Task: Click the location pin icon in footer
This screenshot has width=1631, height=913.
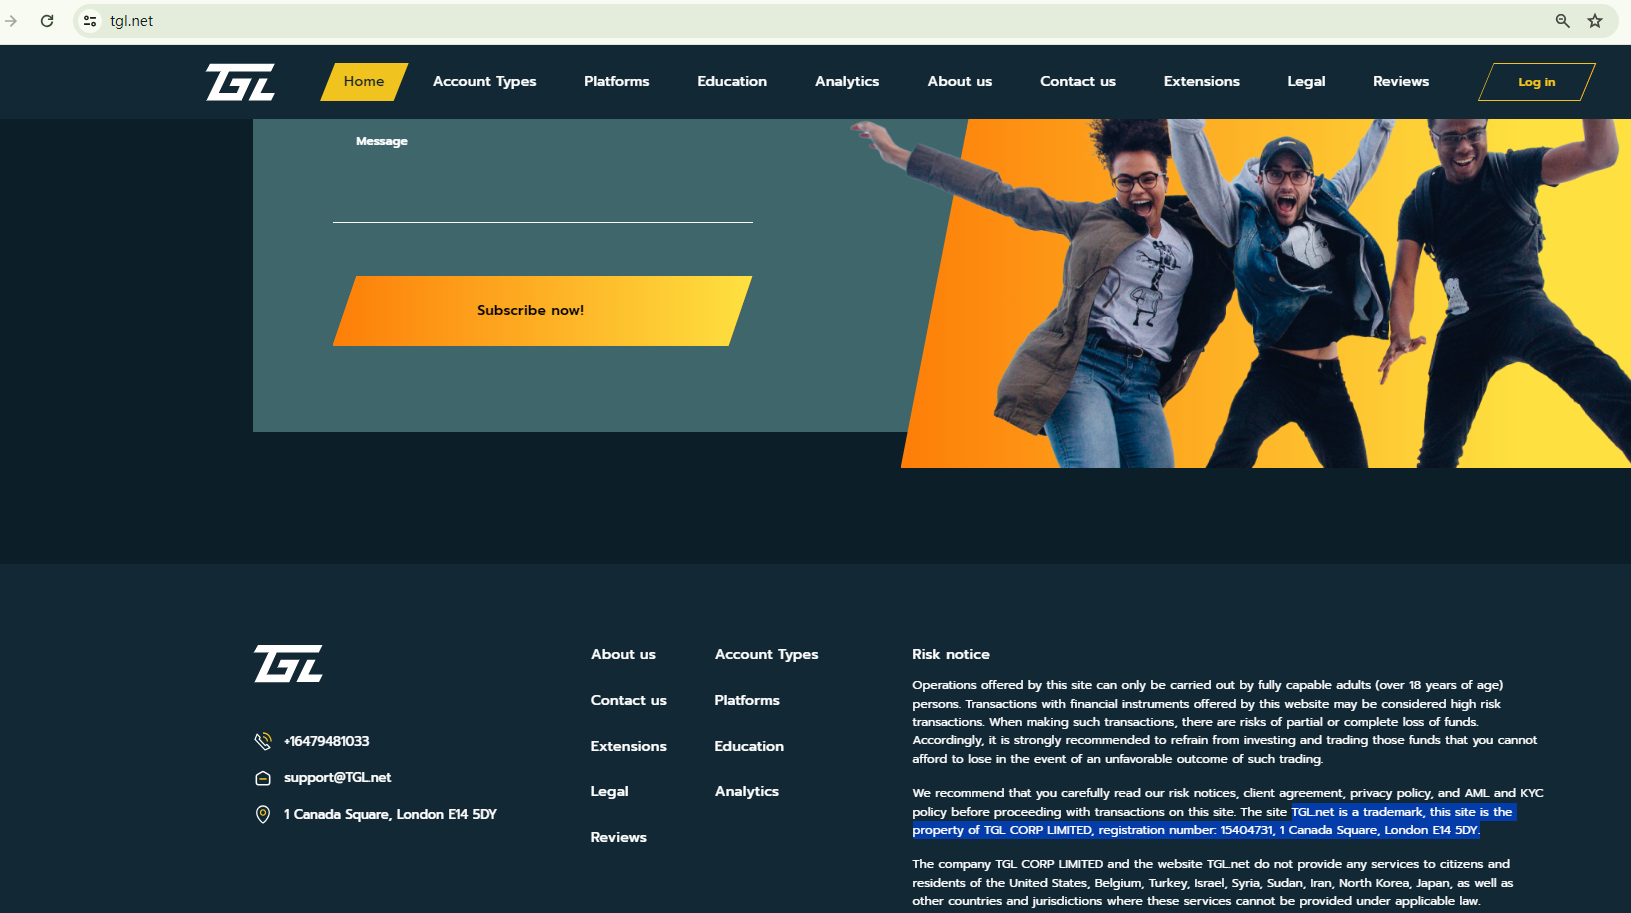Action: coord(263,814)
